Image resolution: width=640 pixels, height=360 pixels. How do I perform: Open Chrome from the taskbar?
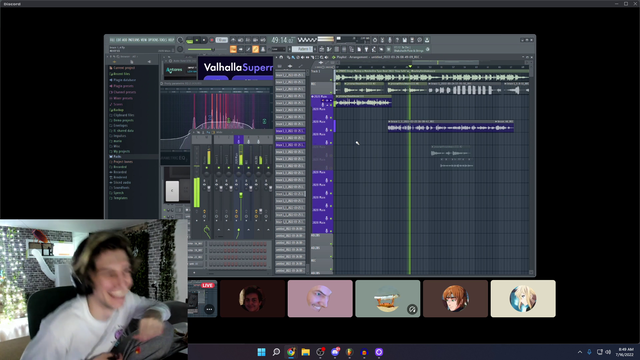pos(291,352)
